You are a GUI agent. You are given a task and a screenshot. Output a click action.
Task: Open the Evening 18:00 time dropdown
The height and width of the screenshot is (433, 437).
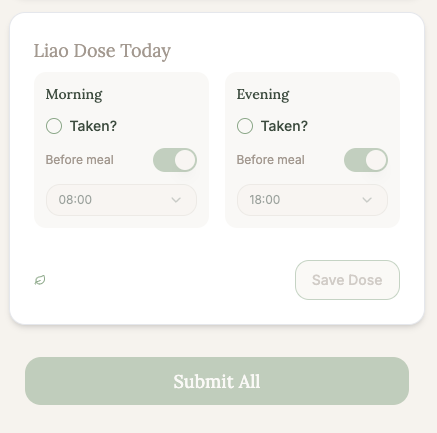click(x=312, y=200)
